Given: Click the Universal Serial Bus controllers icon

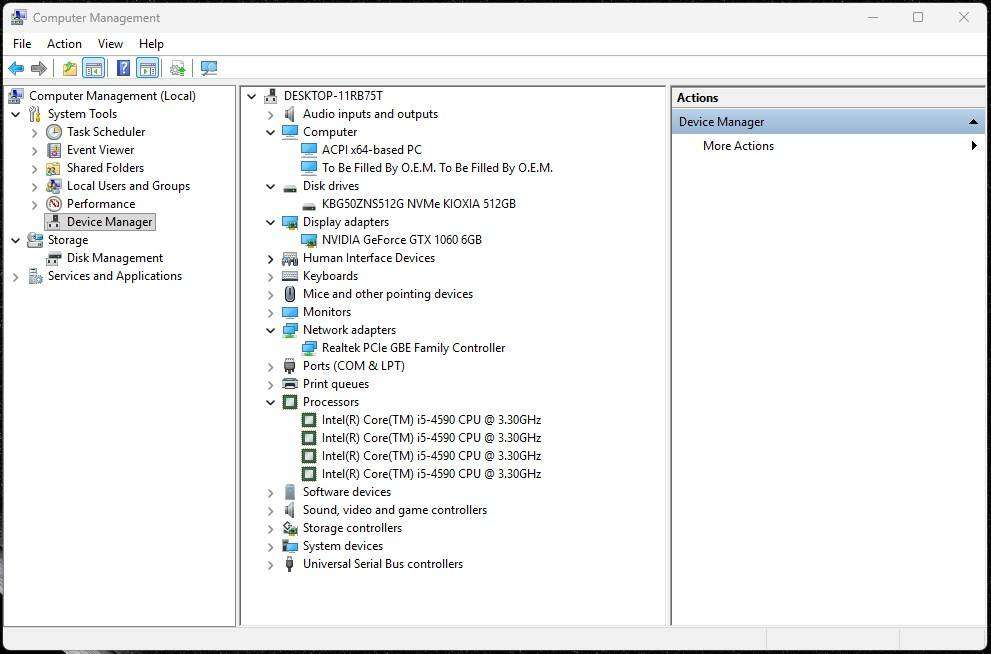Looking at the screenshot, I should pos(289,564).
